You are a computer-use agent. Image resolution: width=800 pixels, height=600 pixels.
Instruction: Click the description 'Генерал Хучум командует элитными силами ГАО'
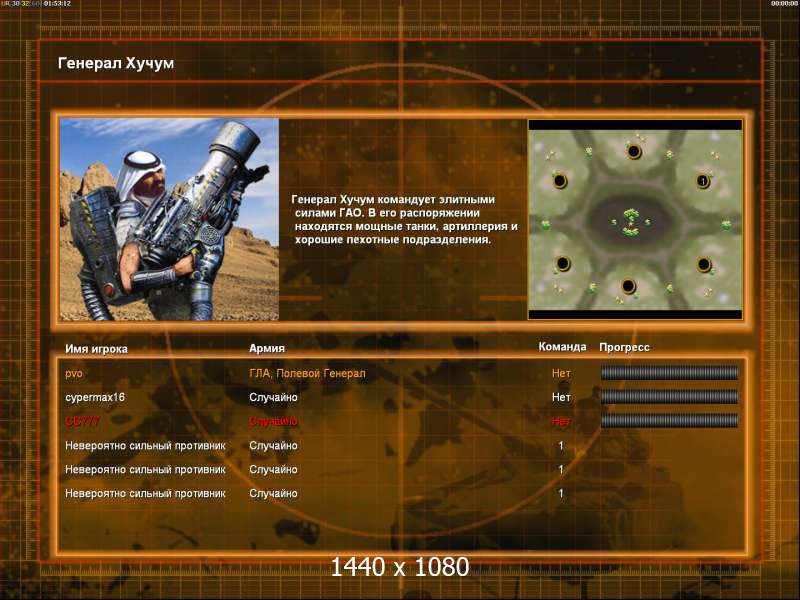404,219
